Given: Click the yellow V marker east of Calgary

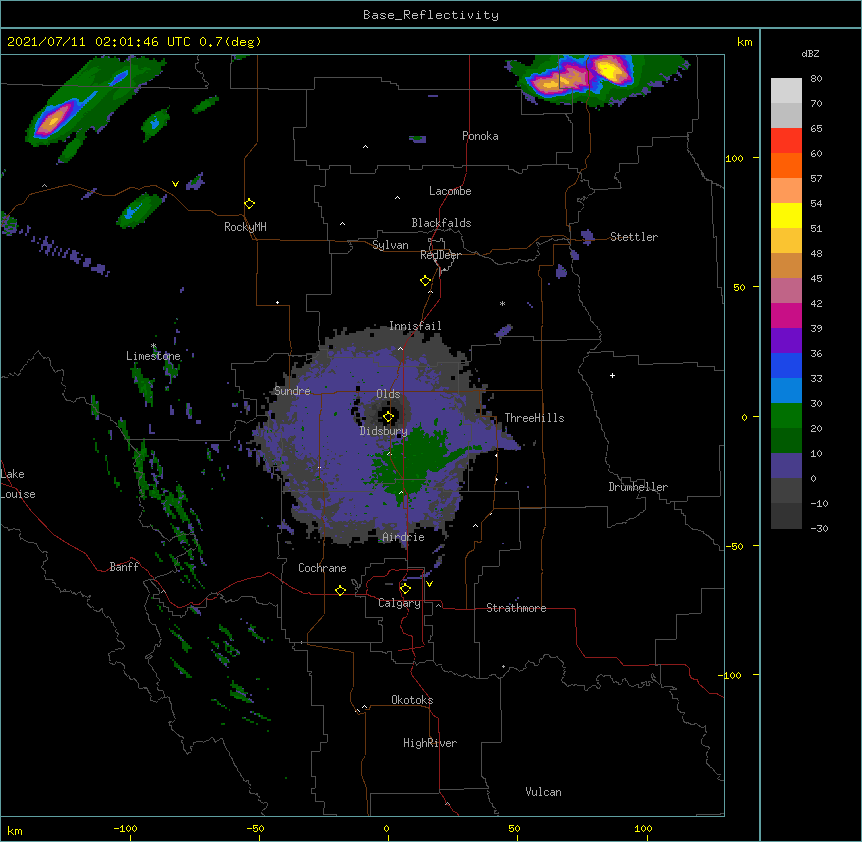Looking at the screenshot, I should coord(429,584).
